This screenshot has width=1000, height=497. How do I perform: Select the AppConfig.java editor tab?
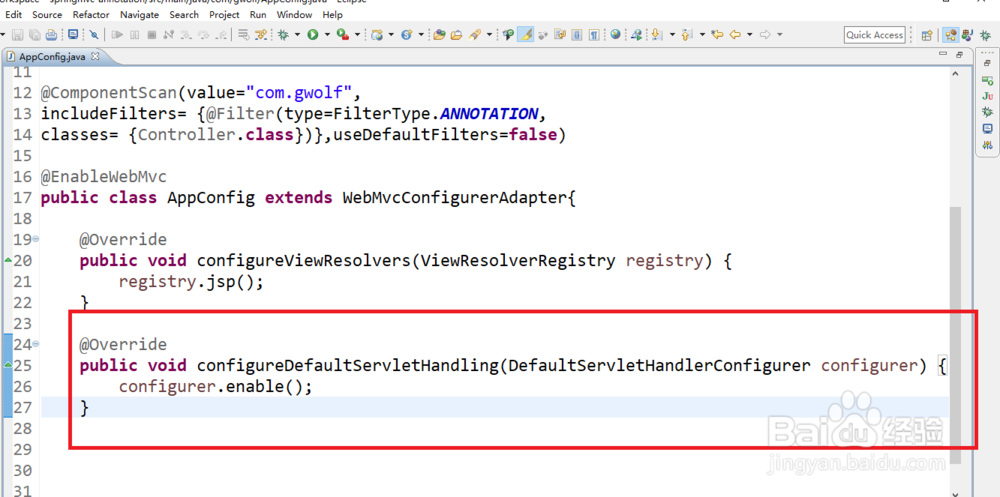(51, 56)
